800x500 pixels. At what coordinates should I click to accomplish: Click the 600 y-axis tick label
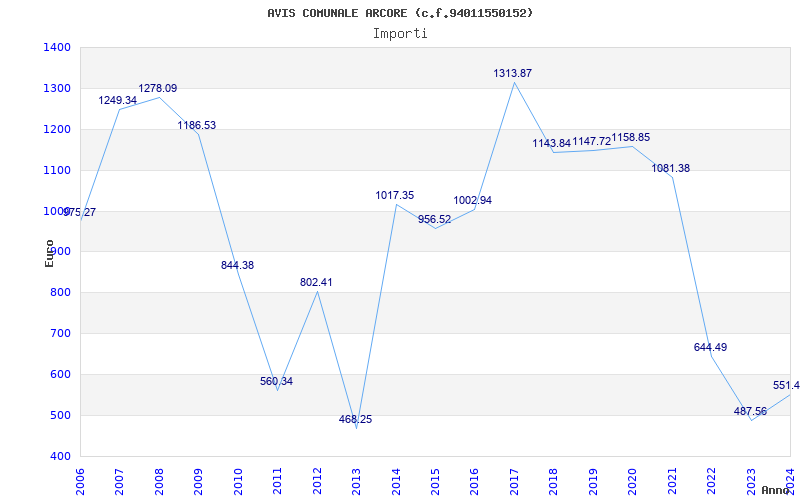(60, 374)
